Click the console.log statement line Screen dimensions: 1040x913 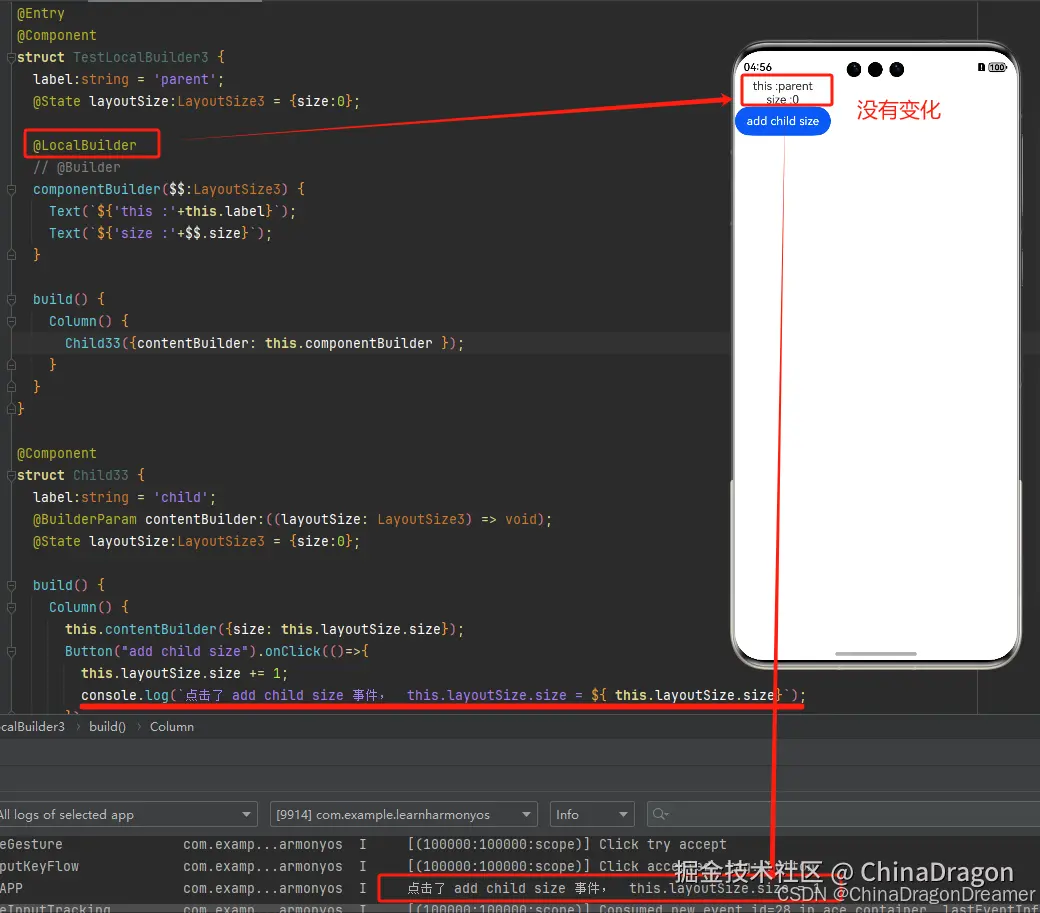[x=443, y=695]
